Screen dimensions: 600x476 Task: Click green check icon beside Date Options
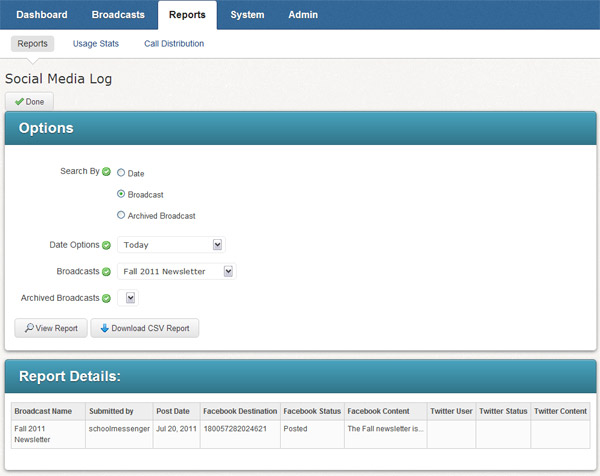(x=106, y=245)
